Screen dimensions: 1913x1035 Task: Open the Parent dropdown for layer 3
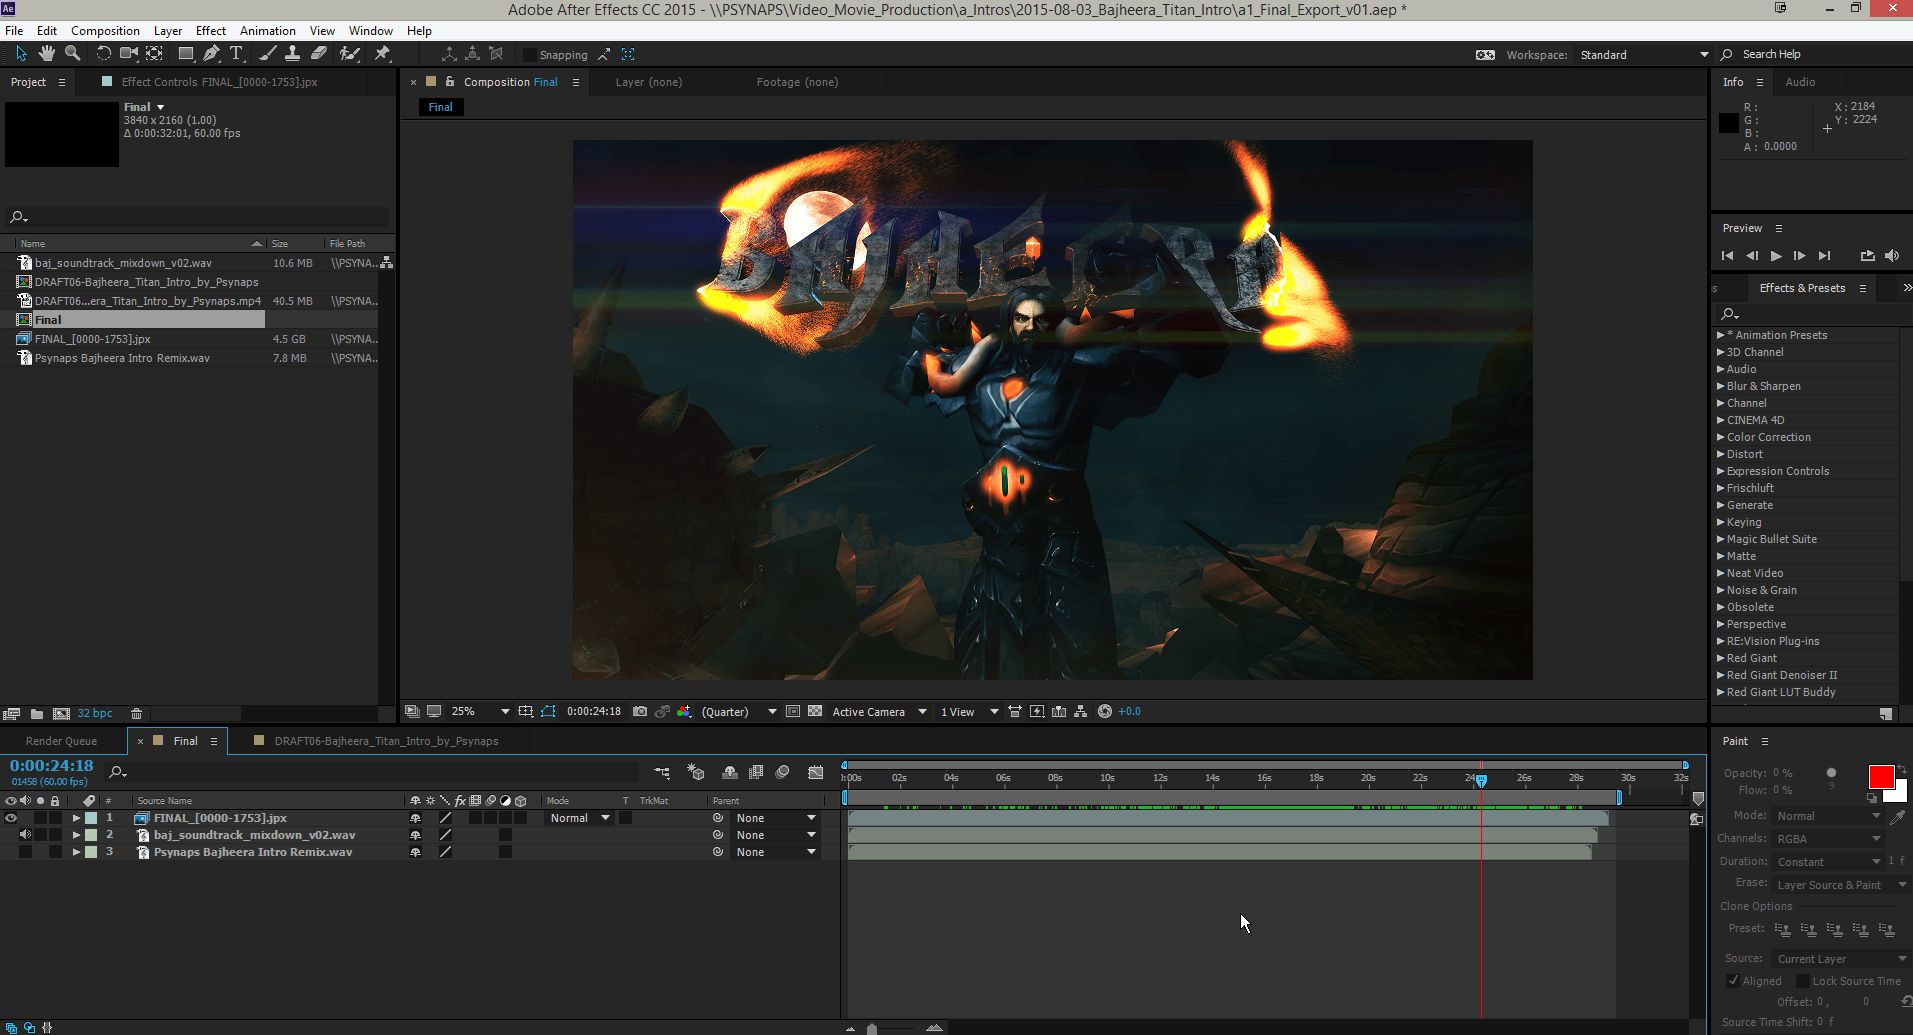tap(776, 852)
